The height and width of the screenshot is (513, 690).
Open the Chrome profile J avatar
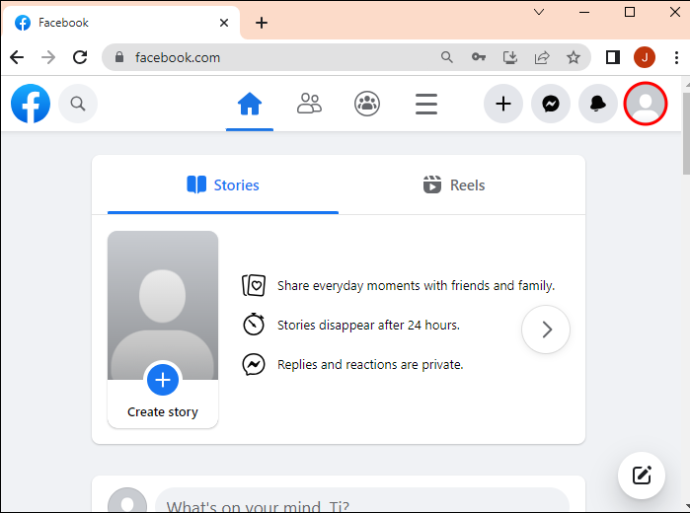644,57
